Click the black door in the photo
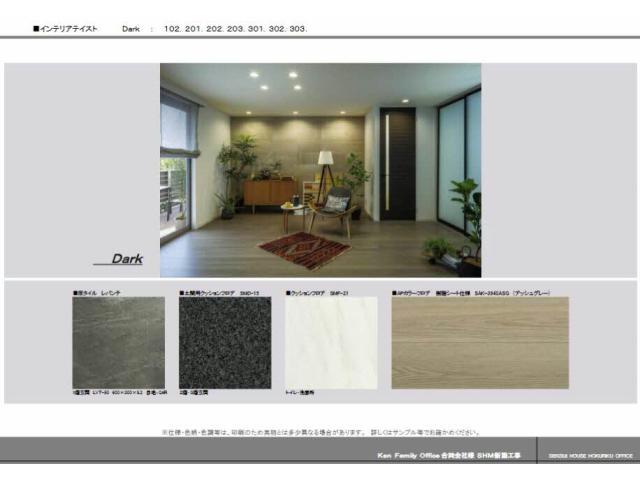This screenshot has width=640, height=480. (x=397, y=163)
